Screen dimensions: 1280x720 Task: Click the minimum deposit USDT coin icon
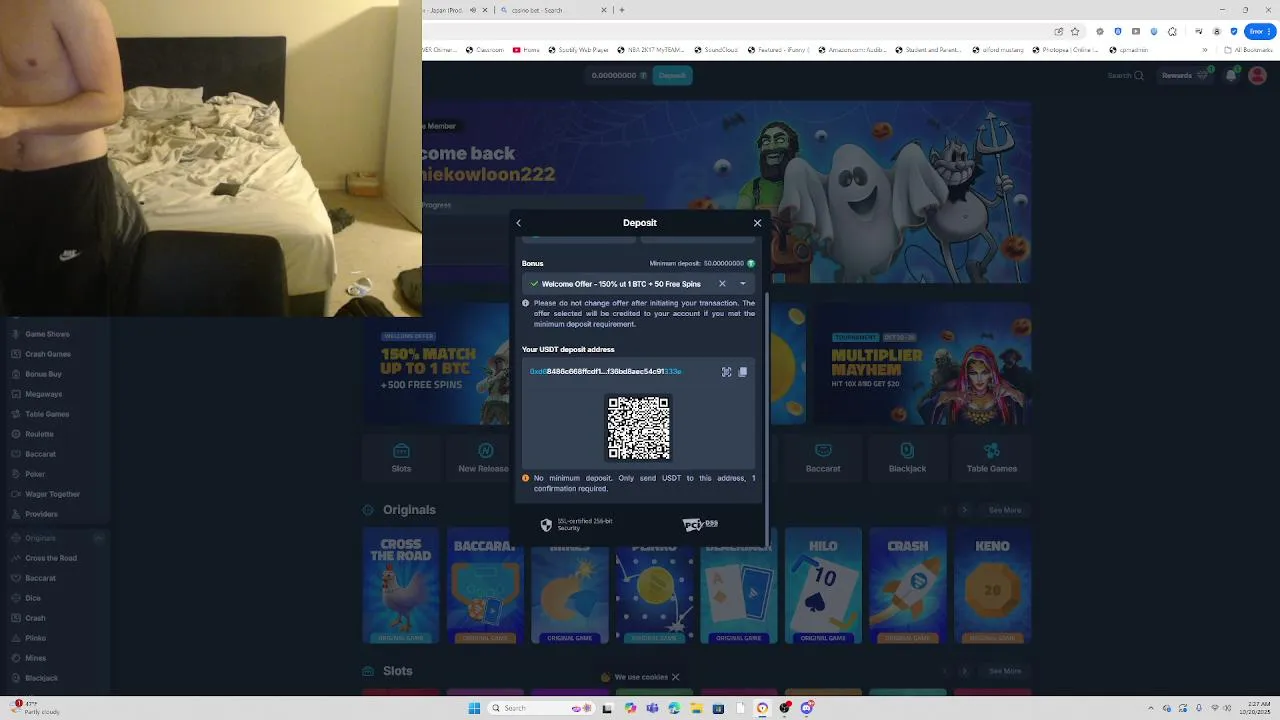751,264
